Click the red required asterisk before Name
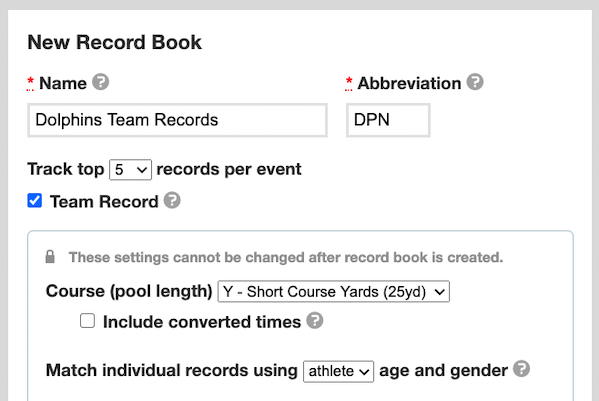 [31, 82]
